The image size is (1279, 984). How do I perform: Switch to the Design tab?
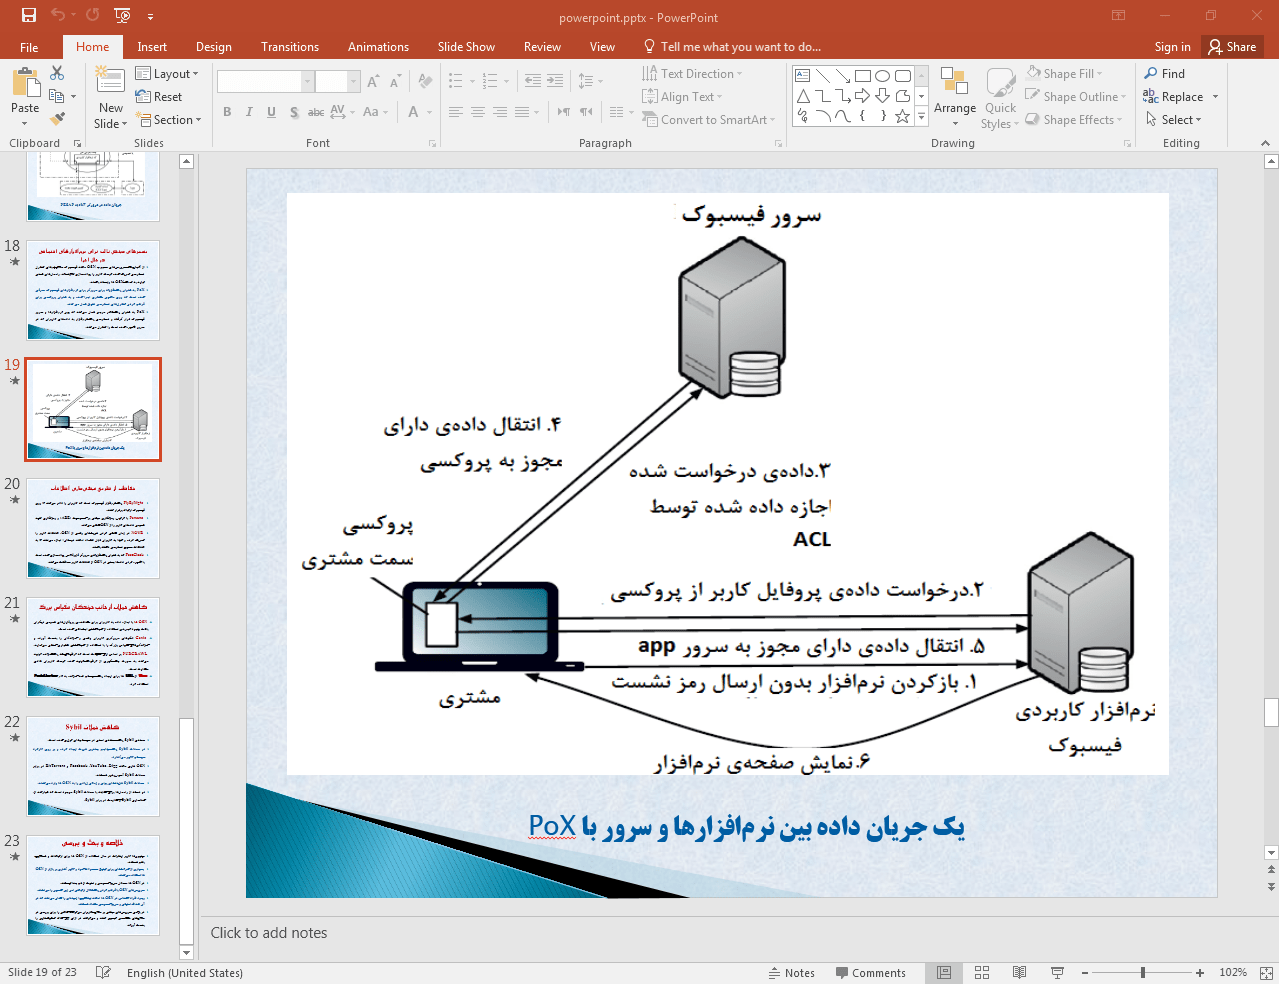pos(213,47)
